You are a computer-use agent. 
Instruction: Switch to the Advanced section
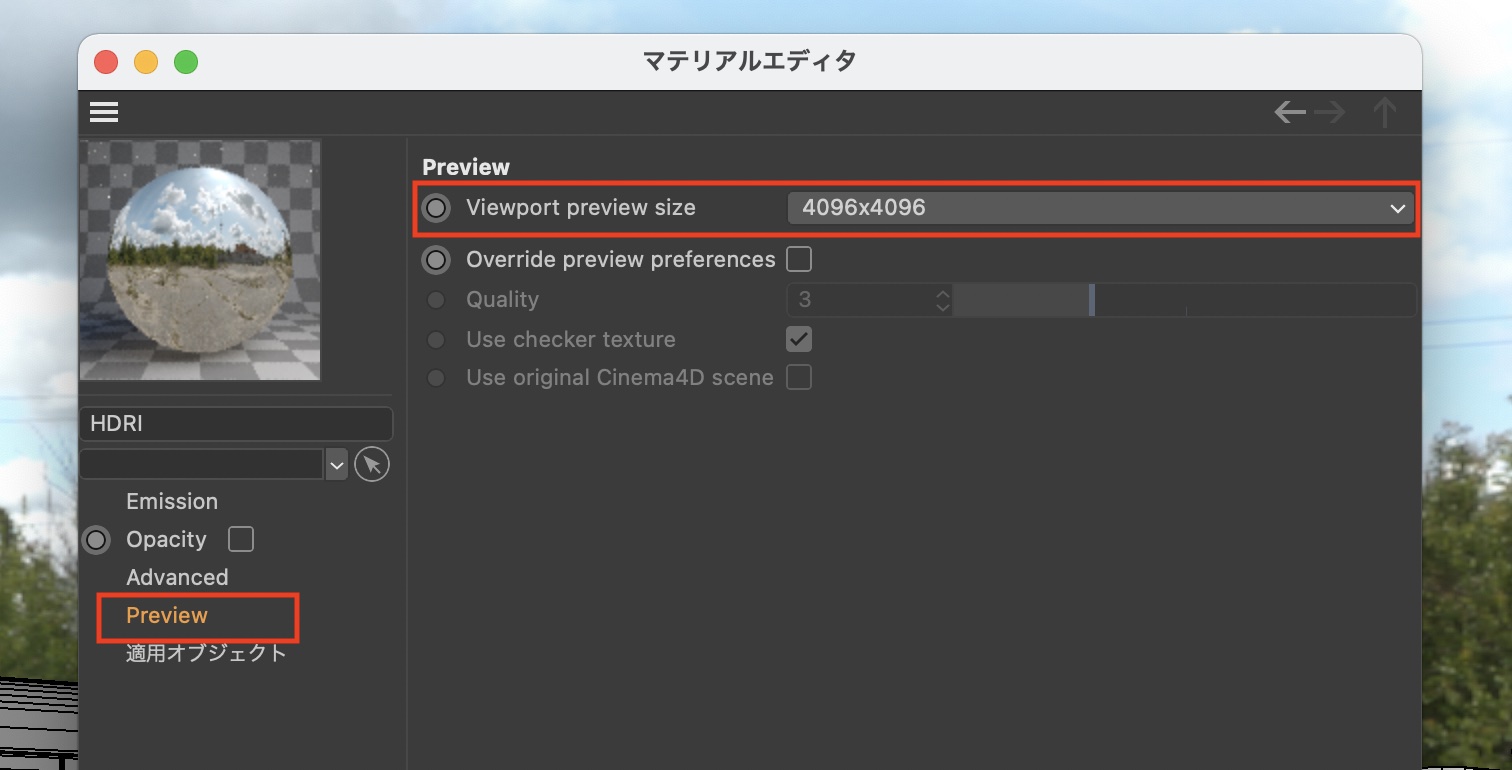pos(177,578)
